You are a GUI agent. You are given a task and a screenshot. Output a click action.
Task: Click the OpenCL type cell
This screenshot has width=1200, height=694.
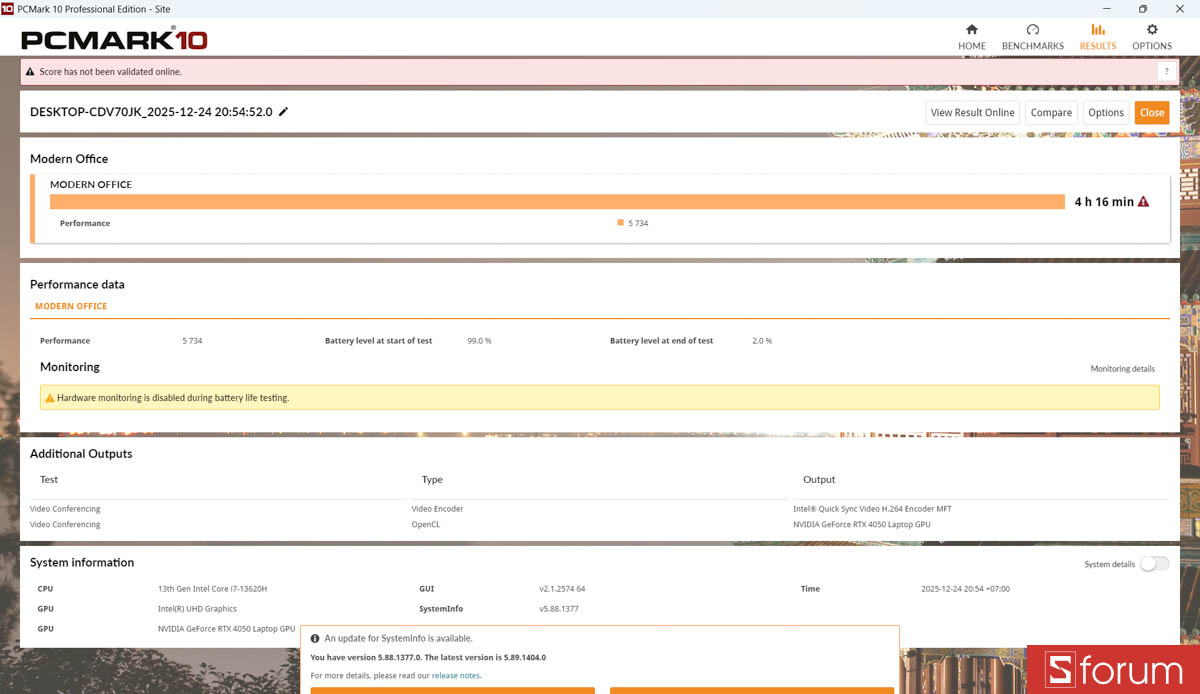pyautogui.click(x=425, y=524)
